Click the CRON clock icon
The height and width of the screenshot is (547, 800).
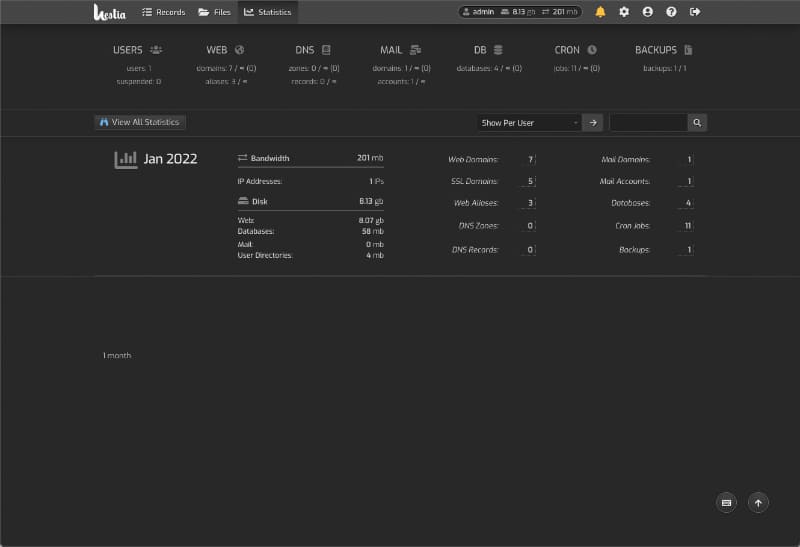[592, 50]
